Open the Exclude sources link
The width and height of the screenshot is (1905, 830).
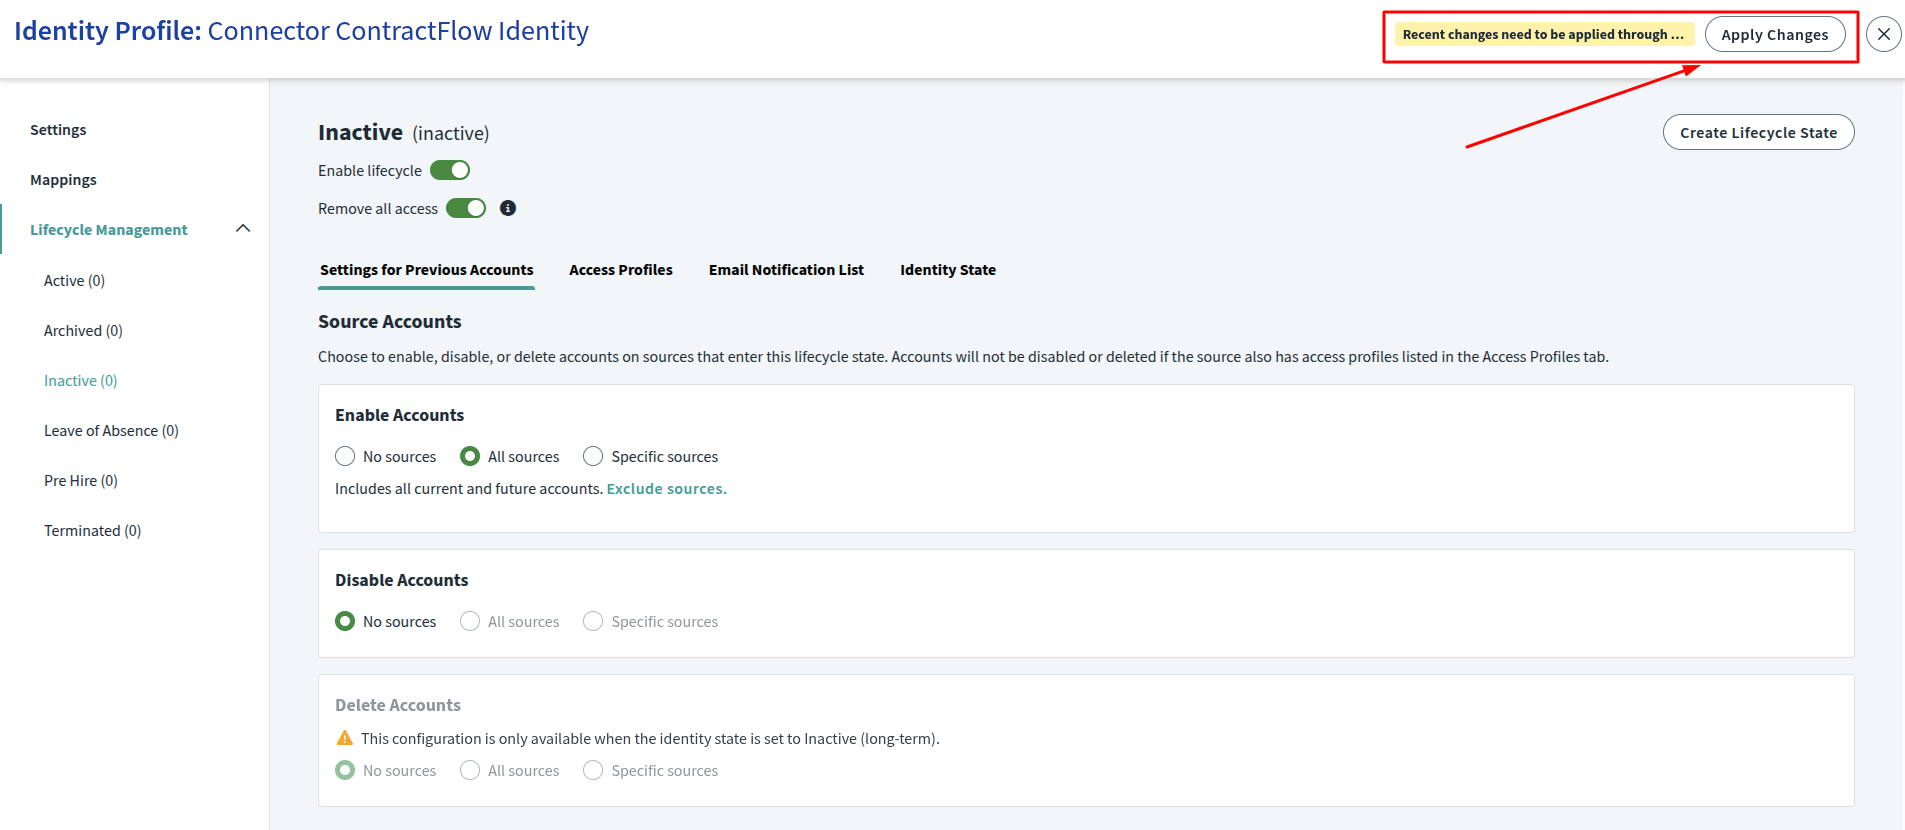pos(666,489)
